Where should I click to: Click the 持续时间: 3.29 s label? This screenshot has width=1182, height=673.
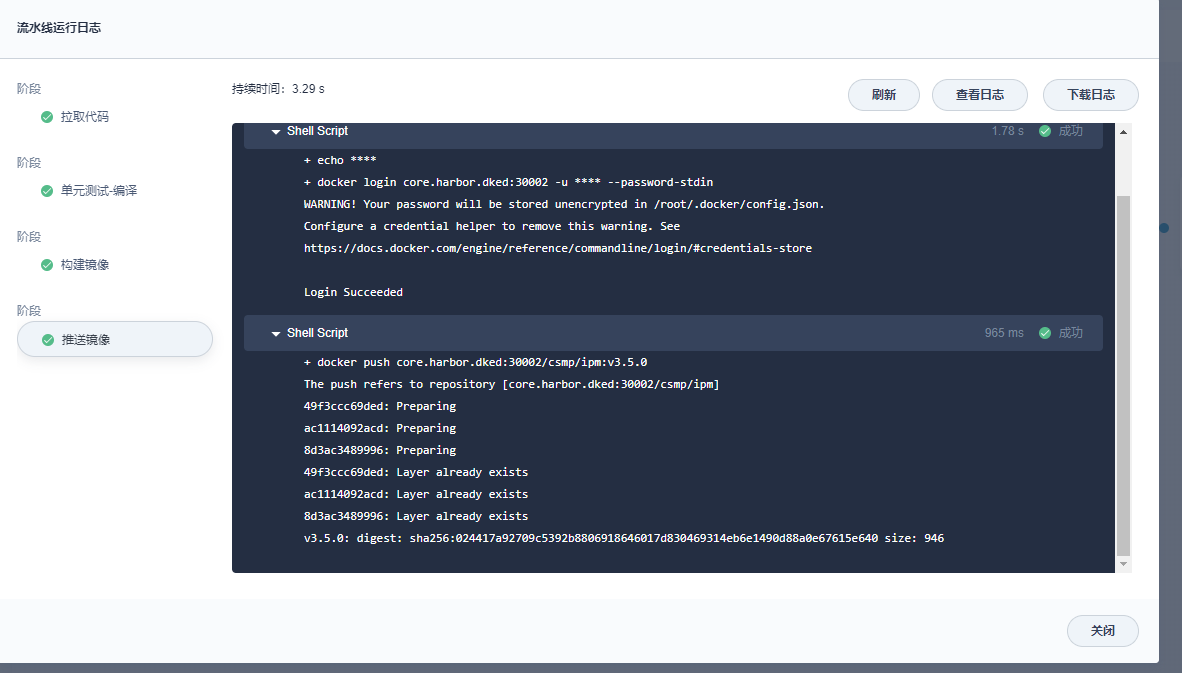[x=278, y=89]
